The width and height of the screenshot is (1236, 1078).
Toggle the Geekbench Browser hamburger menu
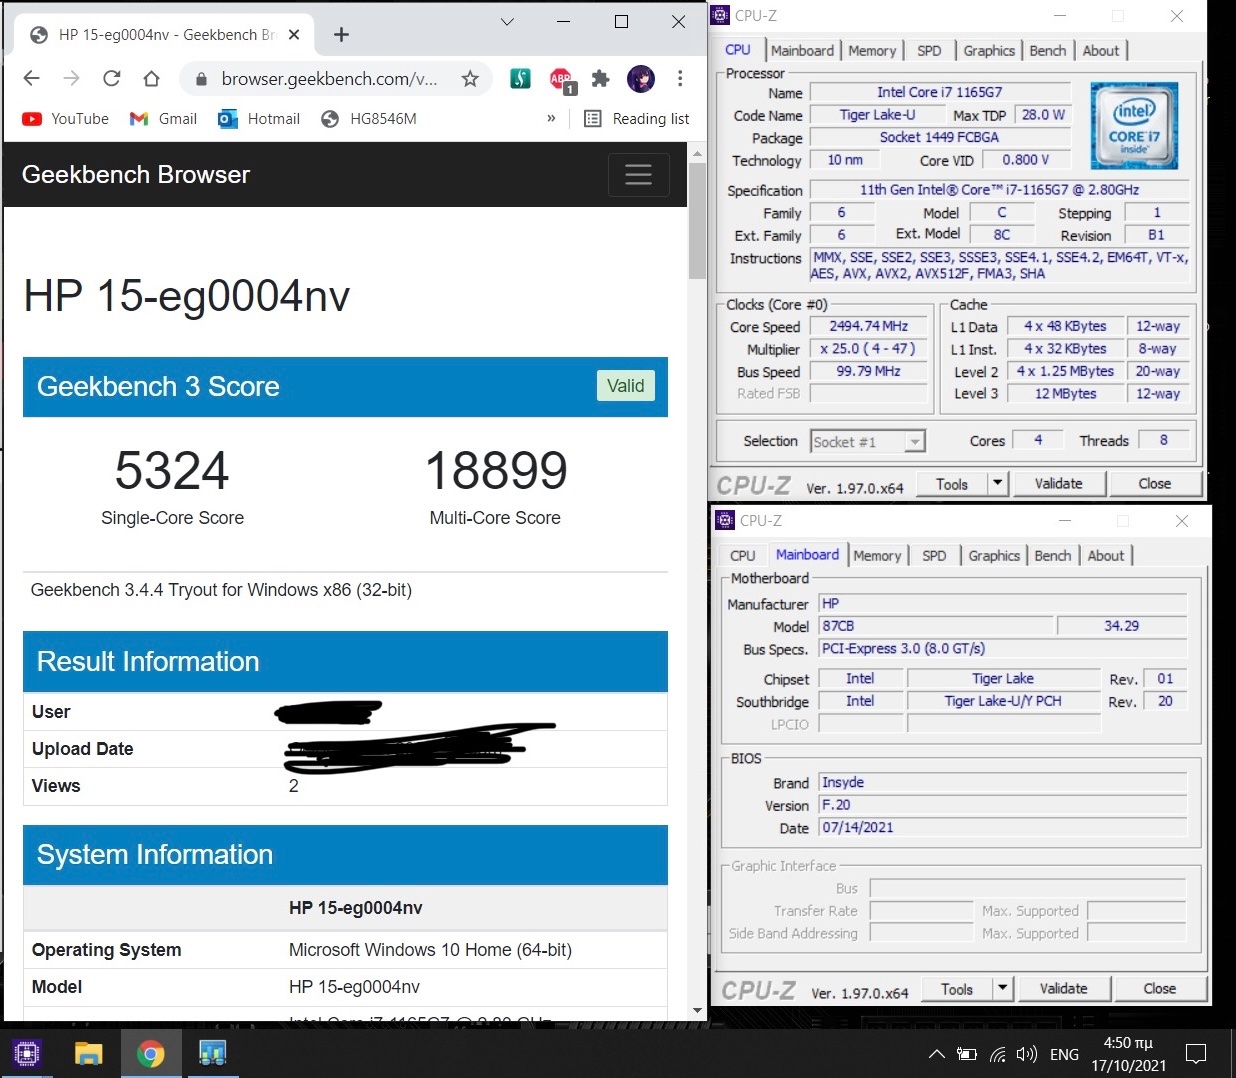[x=639, y=174]
